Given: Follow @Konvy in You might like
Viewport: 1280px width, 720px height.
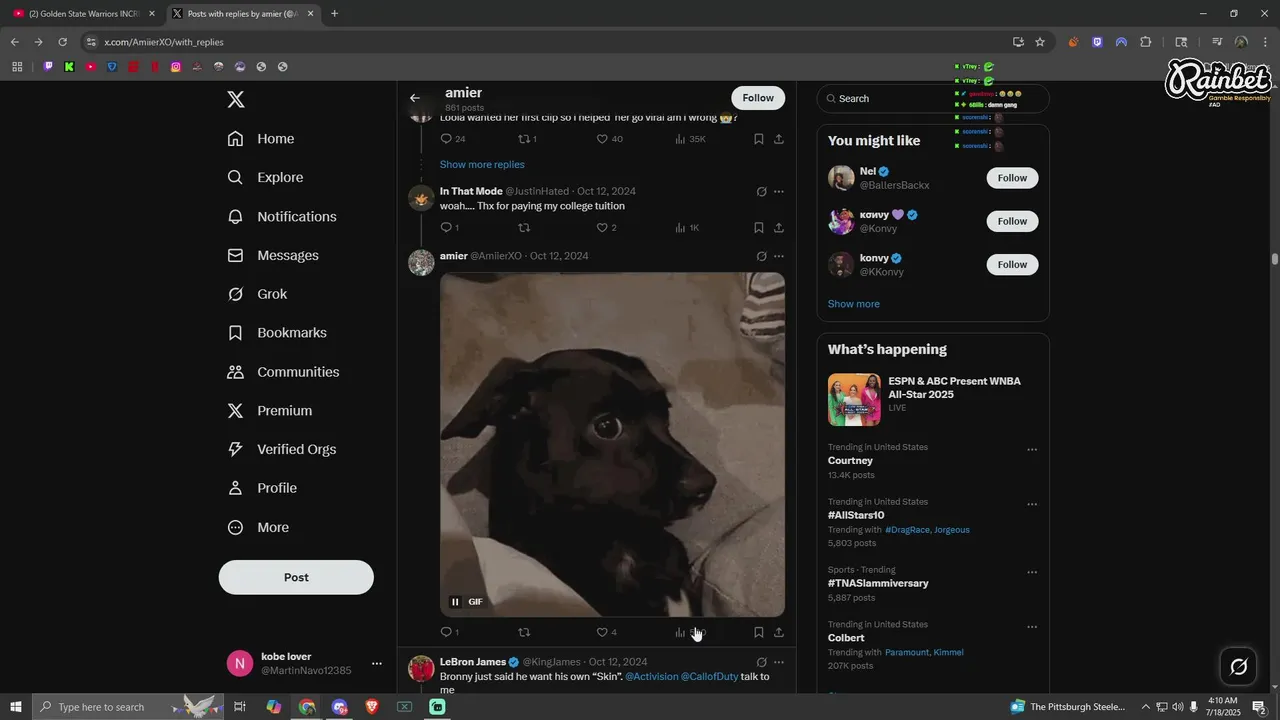Looking at the screenshot, I should click(x=1012, y=221).
